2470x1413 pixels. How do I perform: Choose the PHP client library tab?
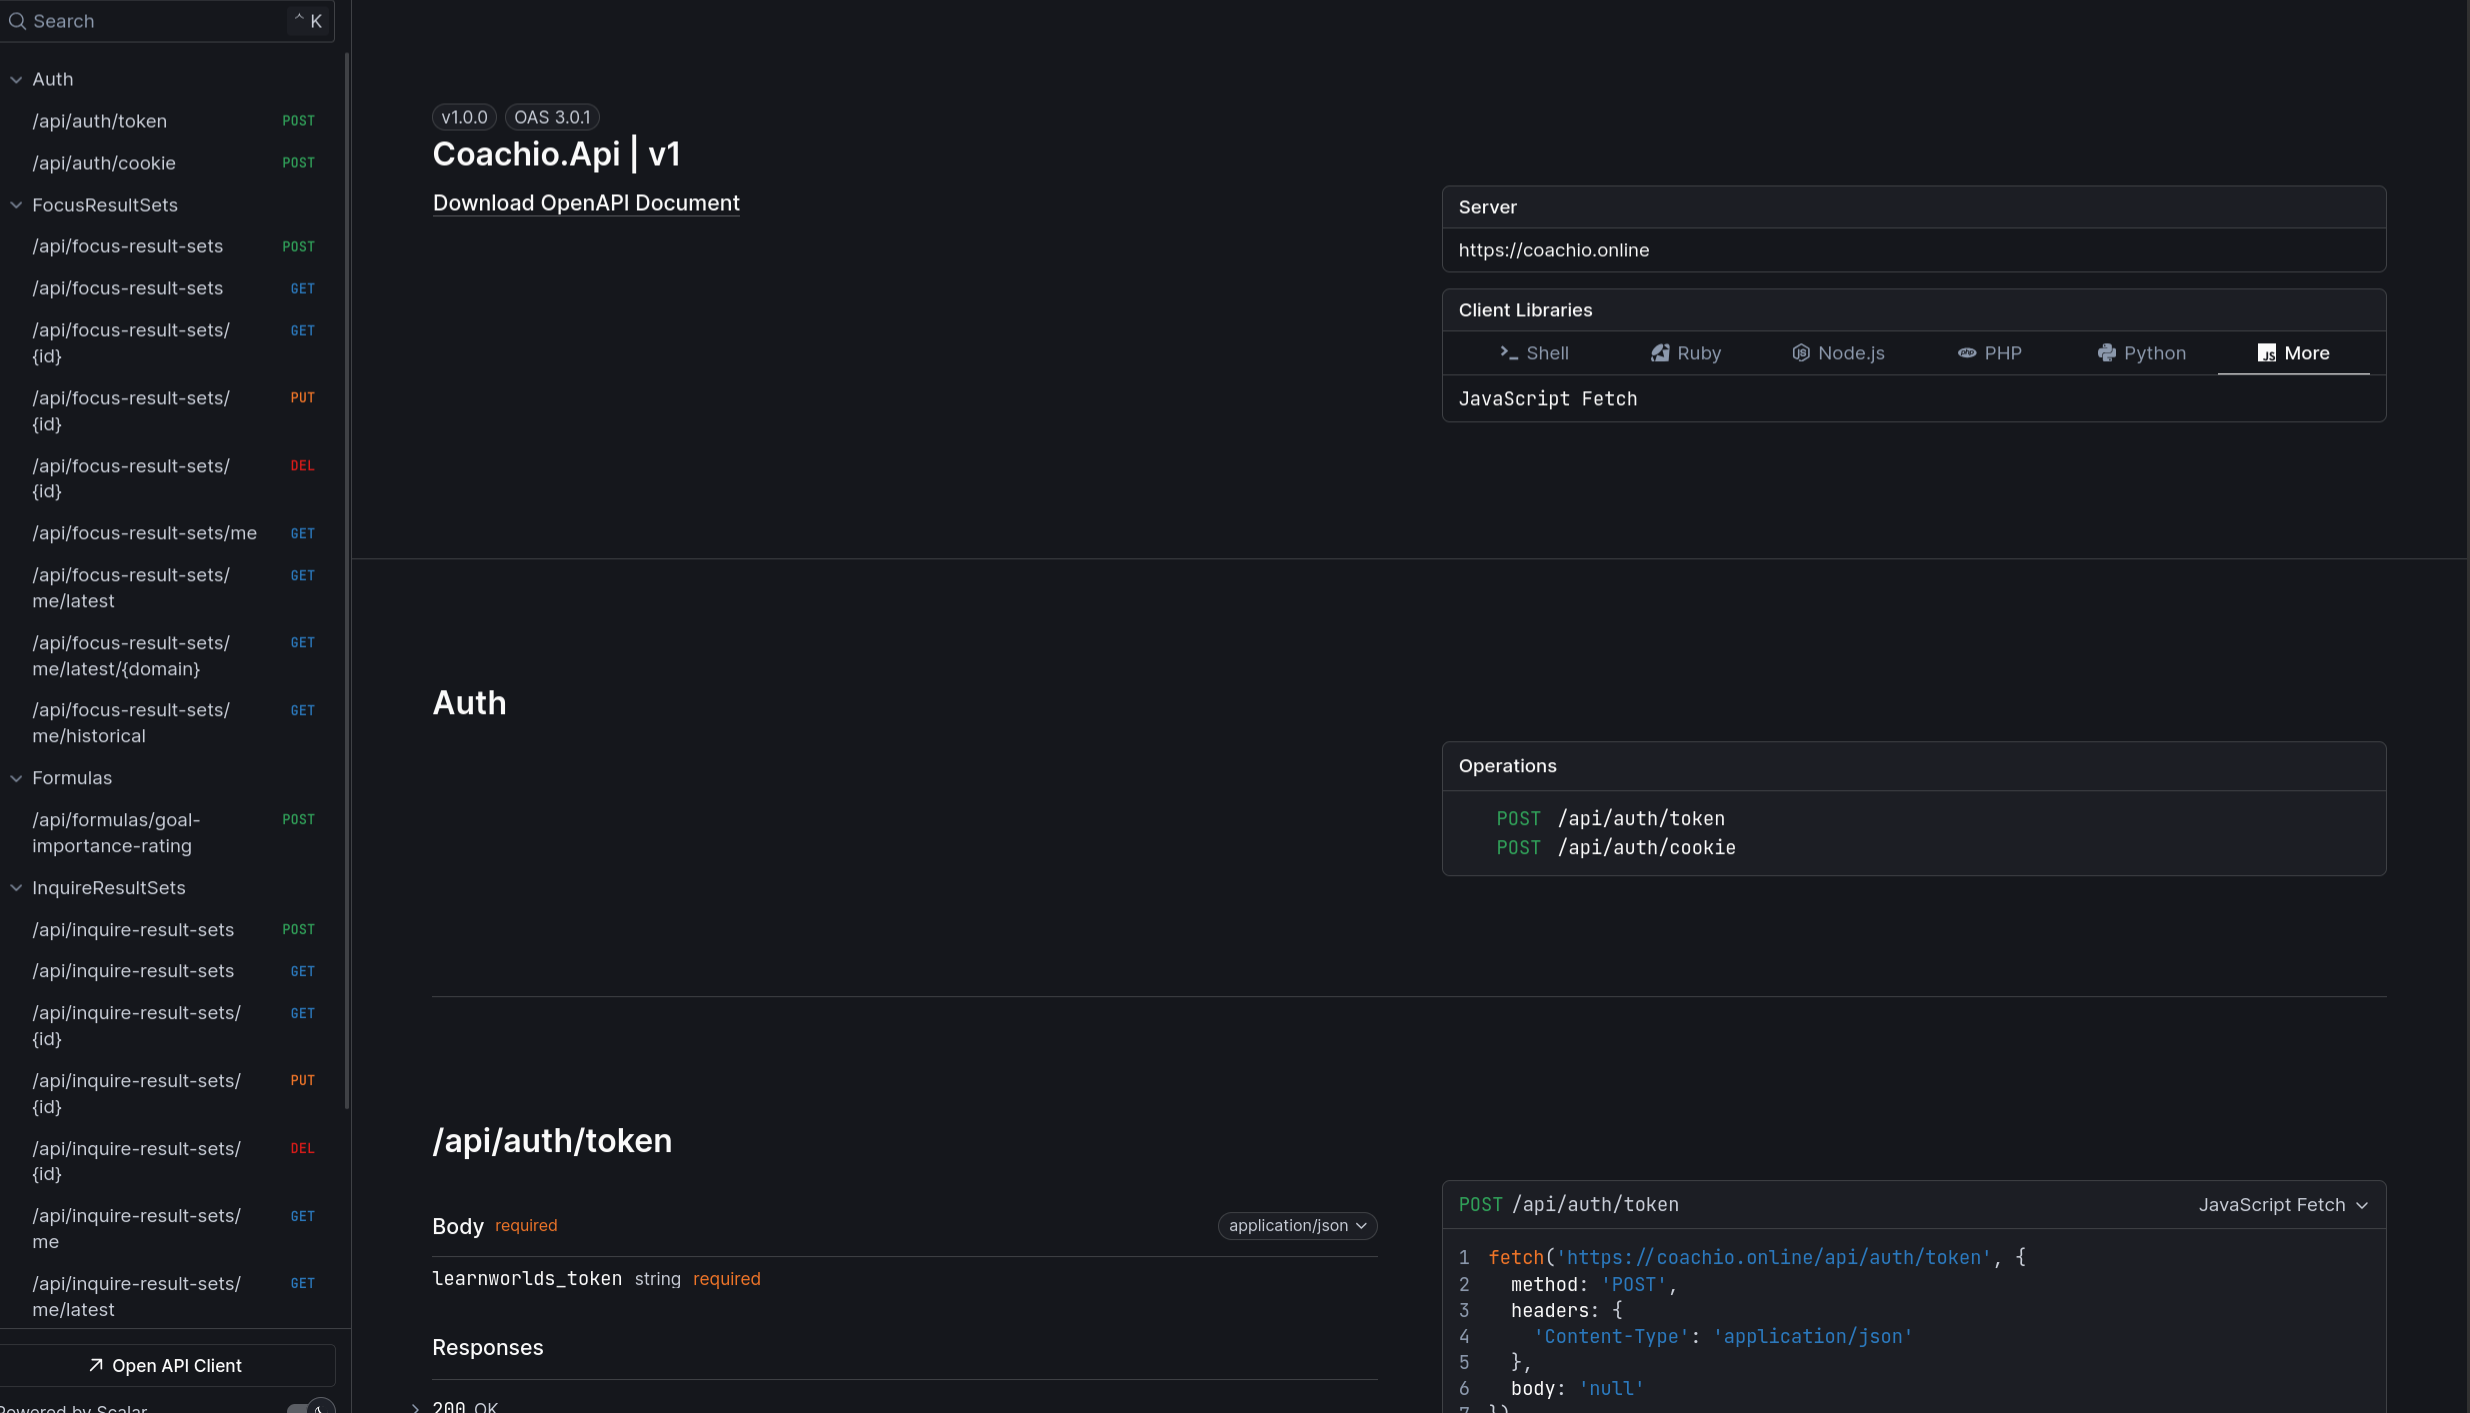click(x=1990, y=353)
